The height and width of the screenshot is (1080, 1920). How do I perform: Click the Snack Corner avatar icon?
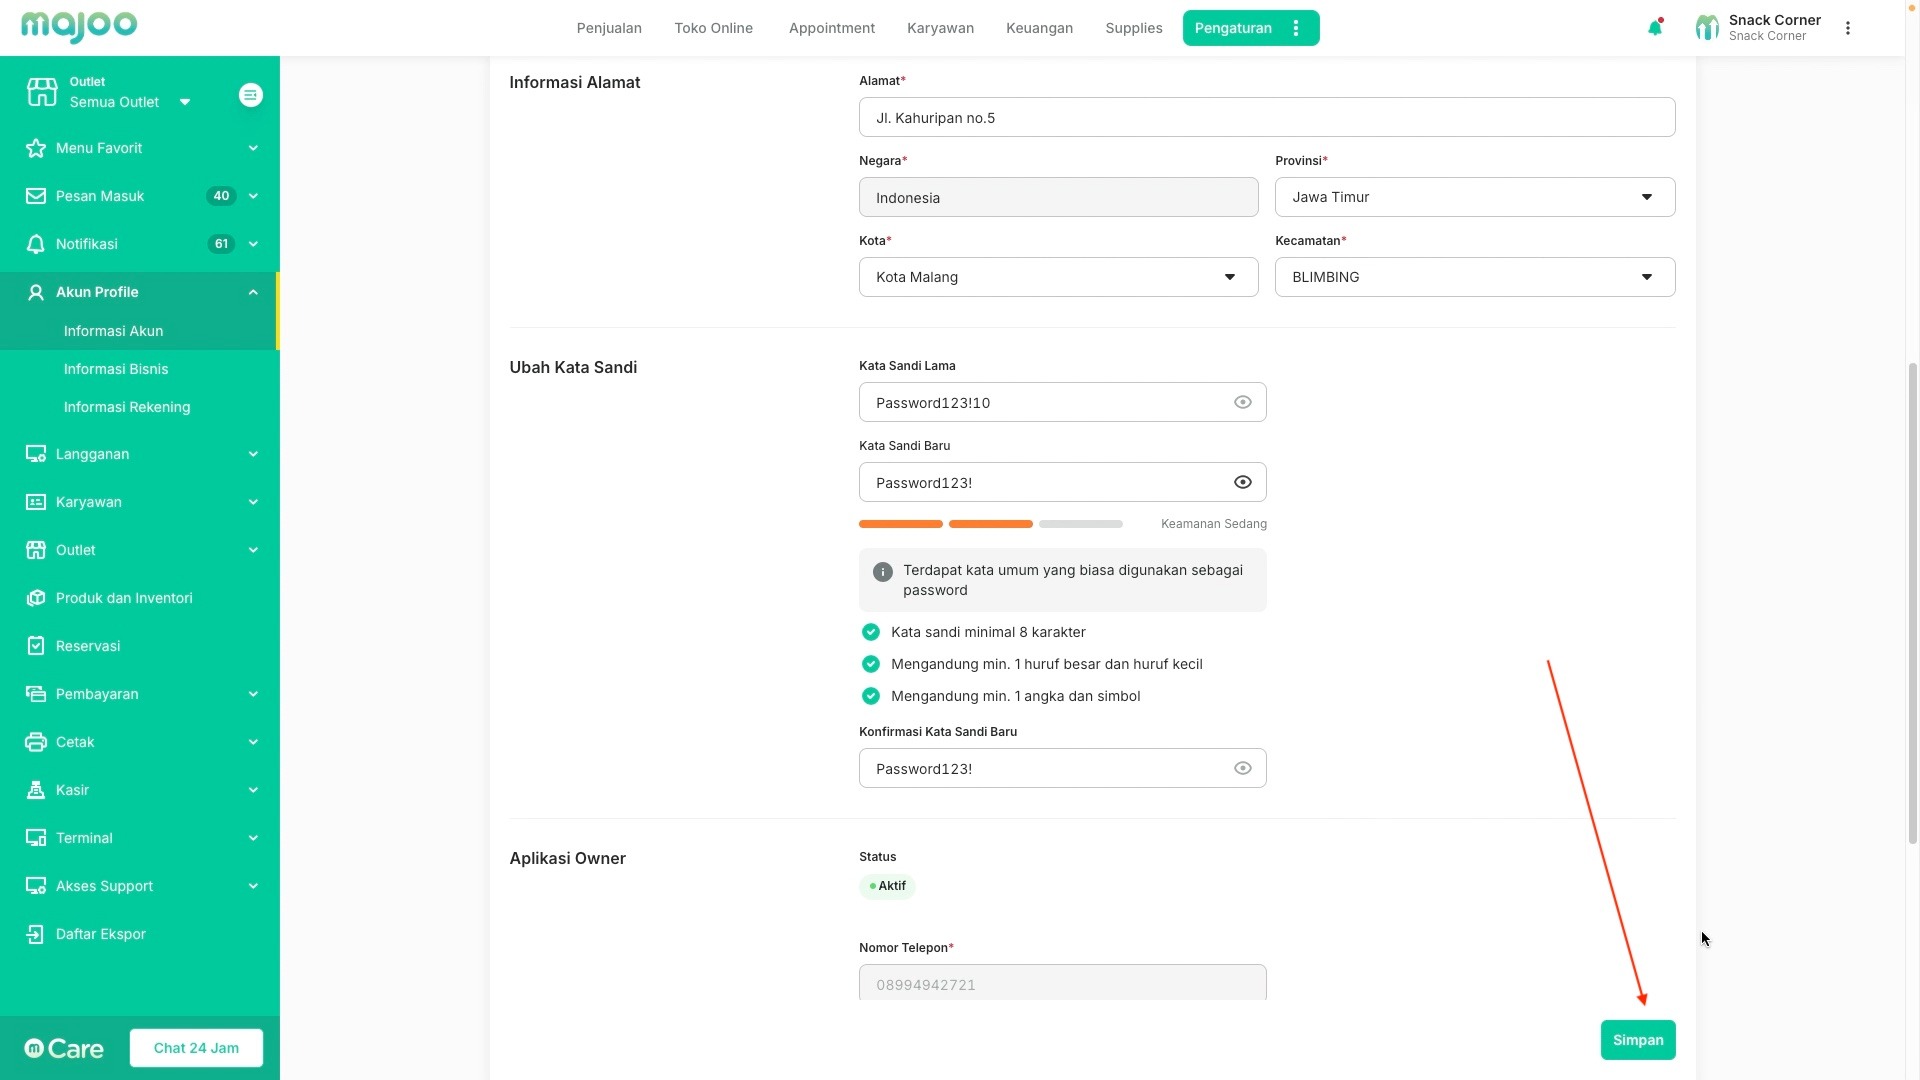coord(1707,28)
